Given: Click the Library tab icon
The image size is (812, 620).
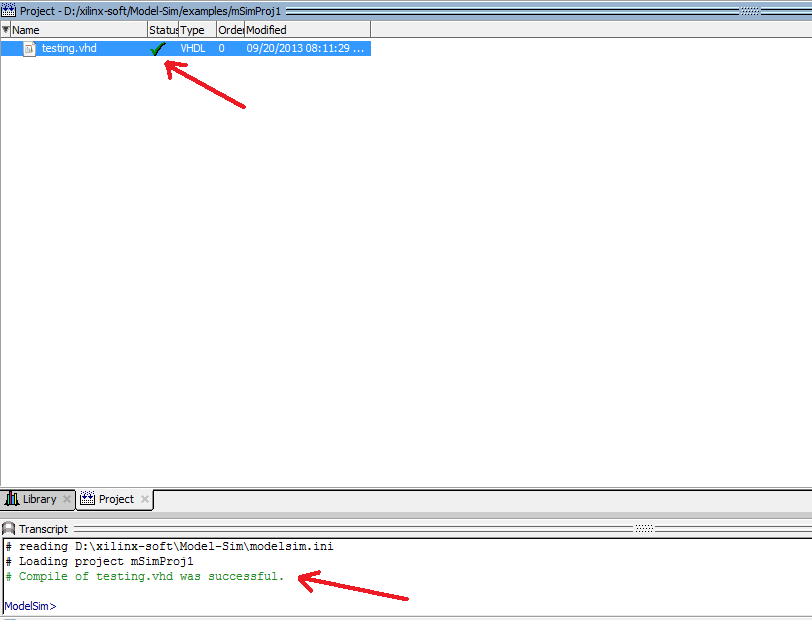Looking at the screenshot, I should (12, 499).
